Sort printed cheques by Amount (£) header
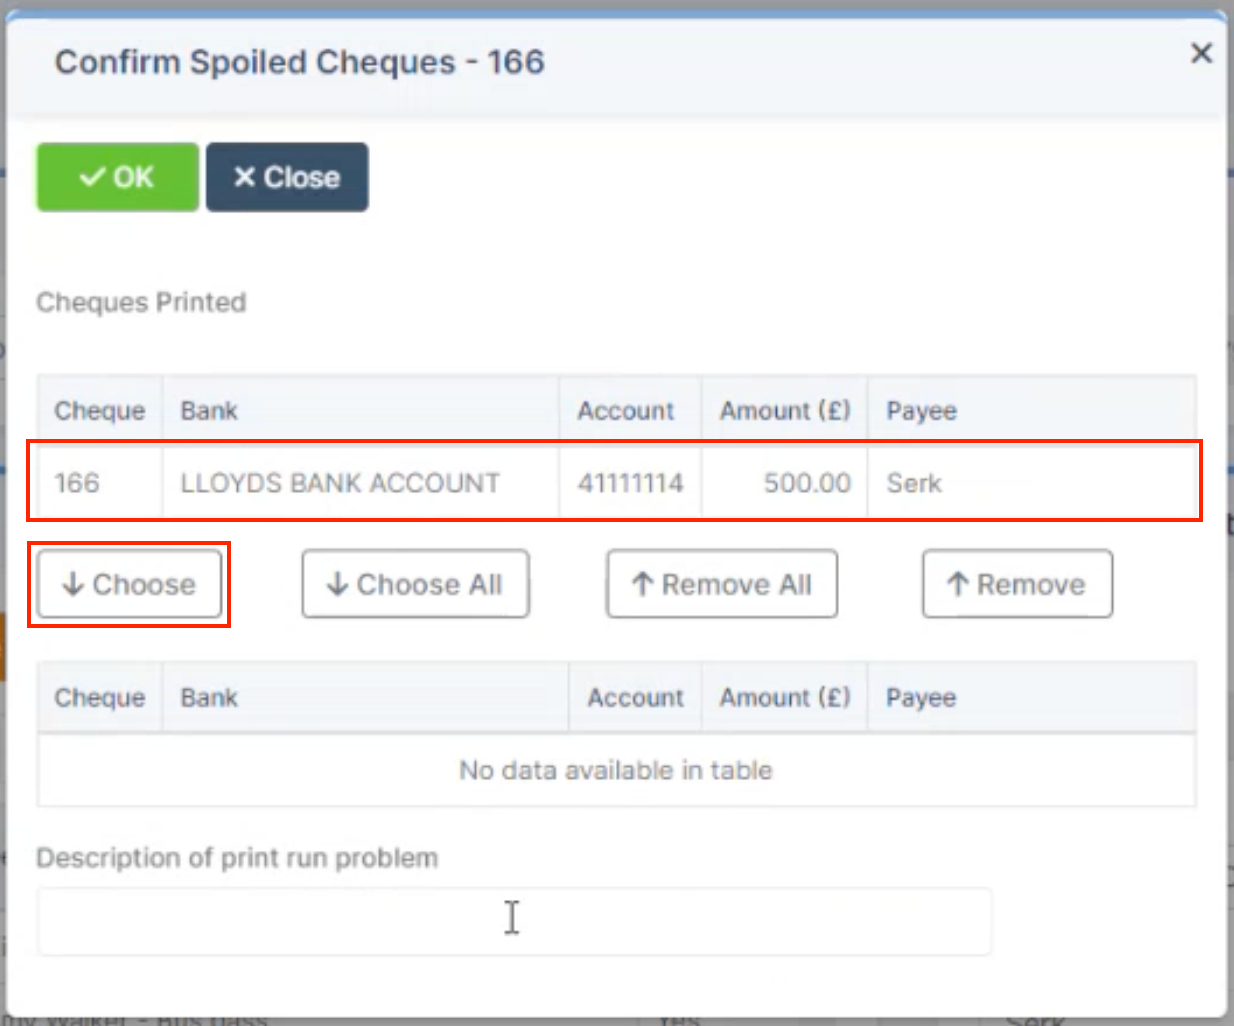The width and height of the screenshot is (1234, 1026). (x=785, y=411)
